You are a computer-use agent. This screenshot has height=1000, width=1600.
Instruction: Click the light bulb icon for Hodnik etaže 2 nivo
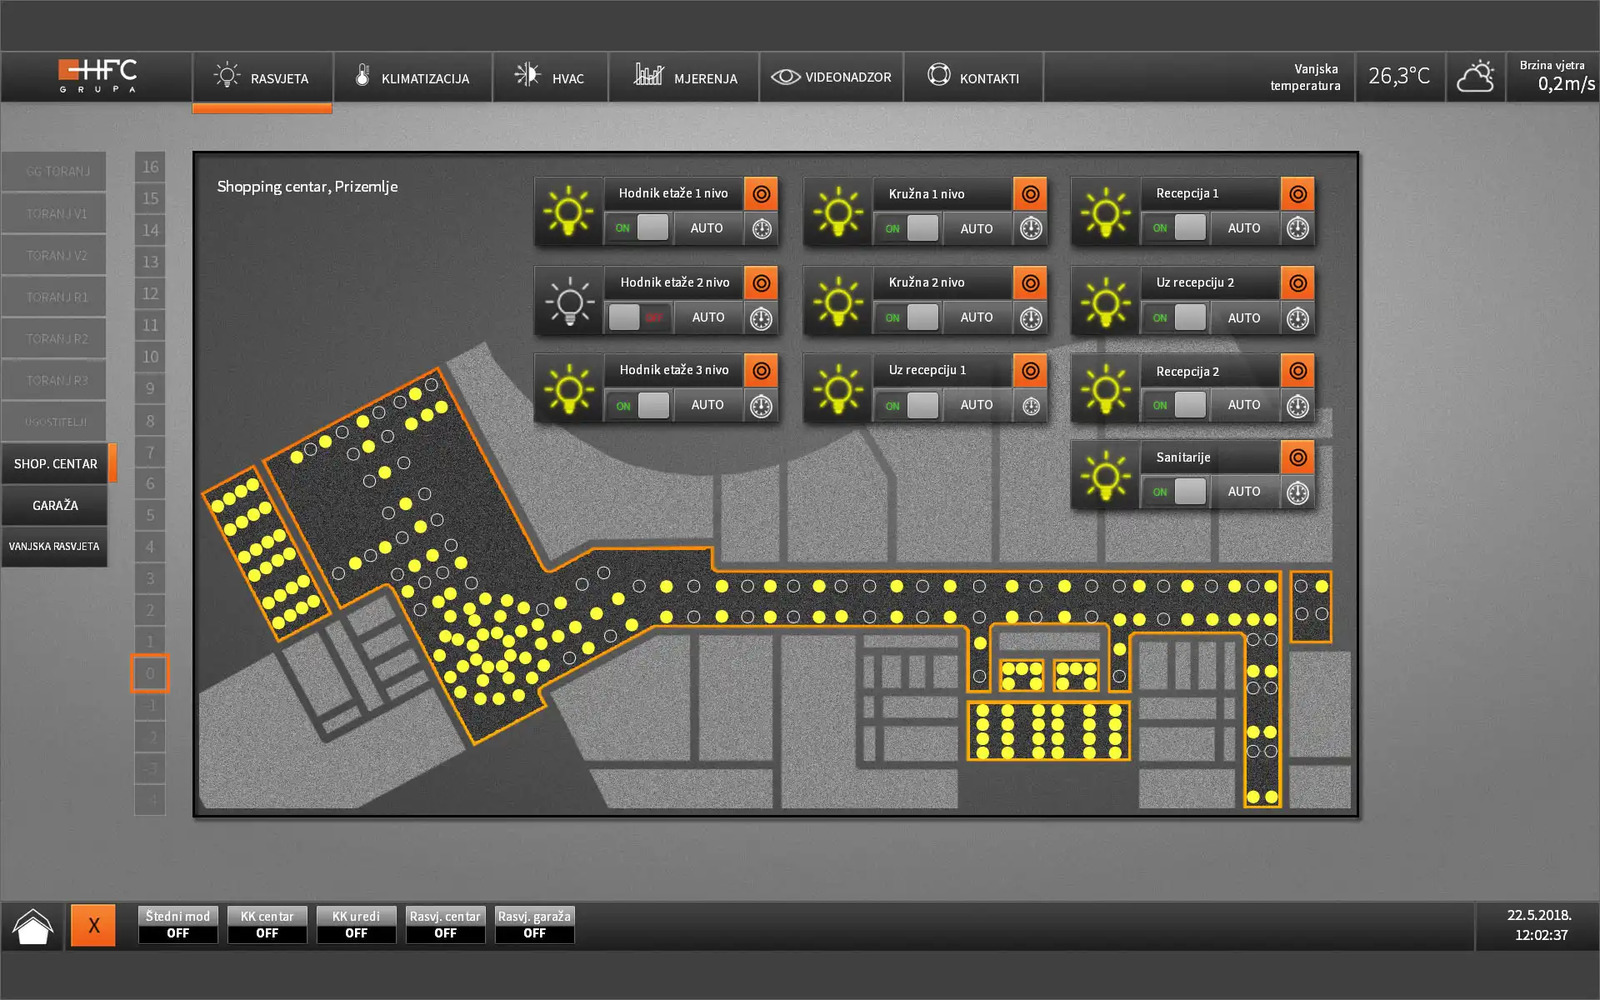pyautogui.click(x=569, y=301)
